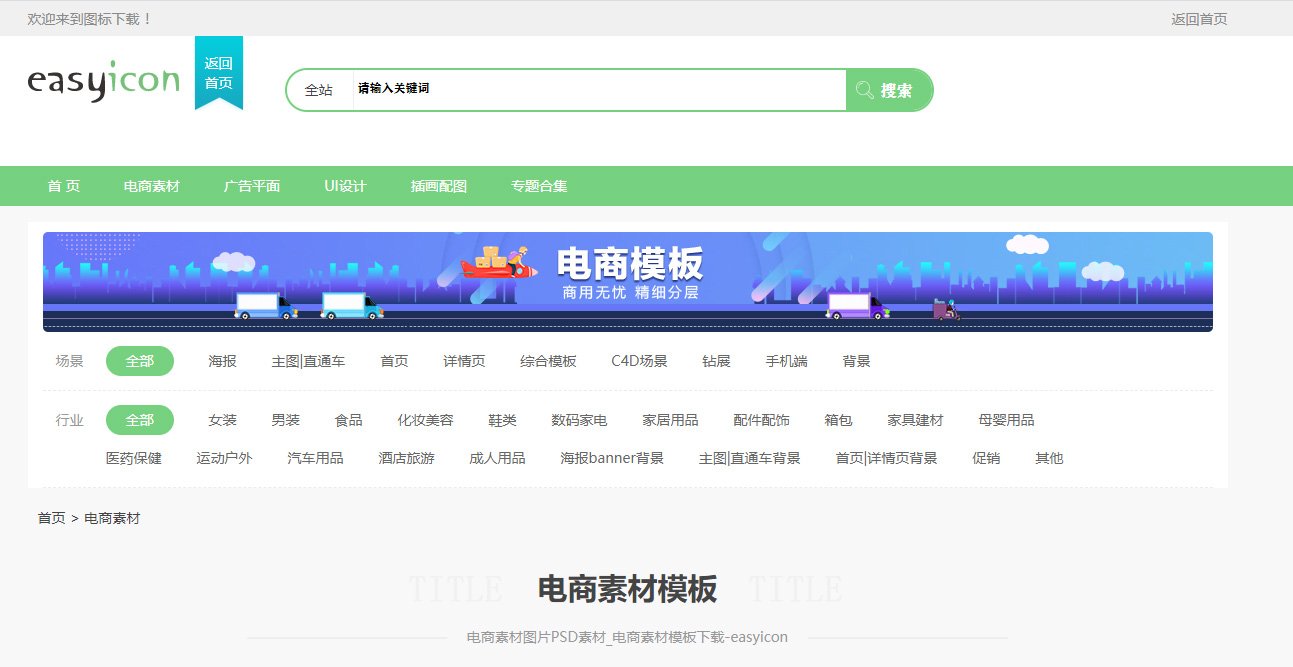
Task: Filter industry by 男装
Action: pyautogui.click(x=285, y=420)
